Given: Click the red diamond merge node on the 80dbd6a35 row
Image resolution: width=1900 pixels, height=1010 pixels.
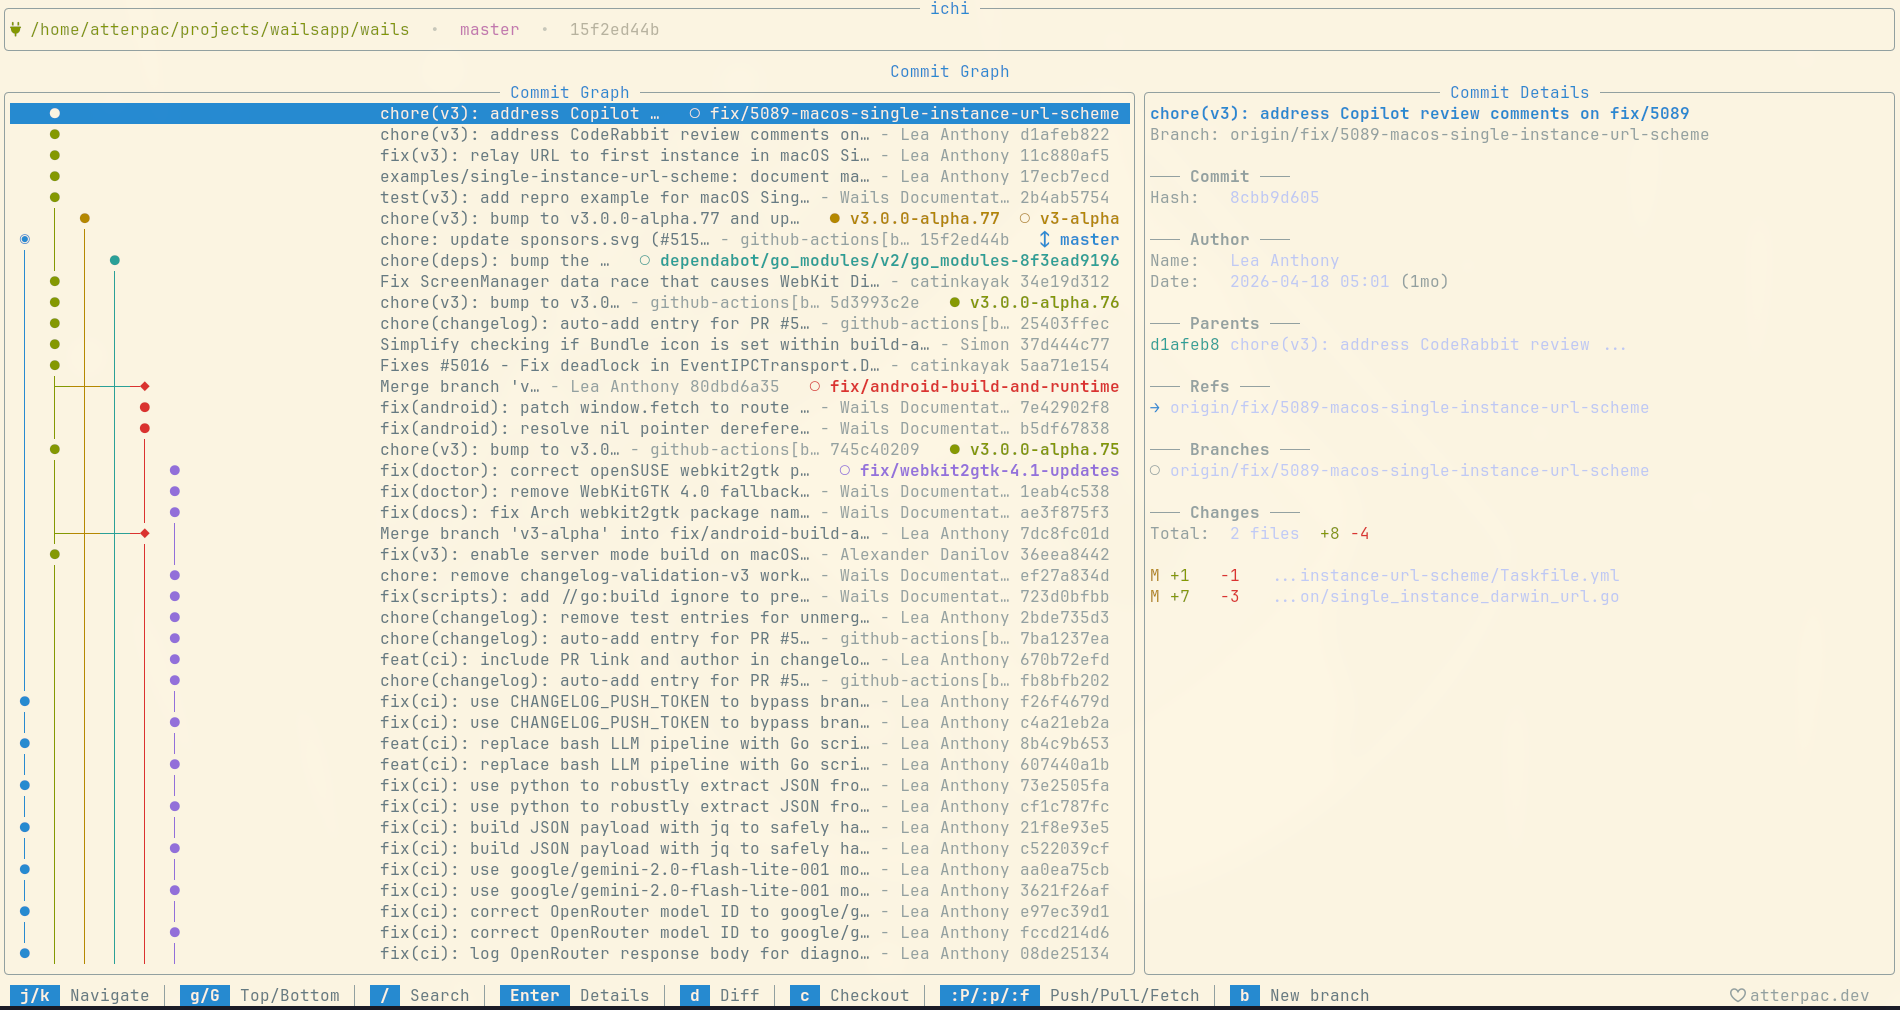Looking at the screenshot, I should pos(145,386).
